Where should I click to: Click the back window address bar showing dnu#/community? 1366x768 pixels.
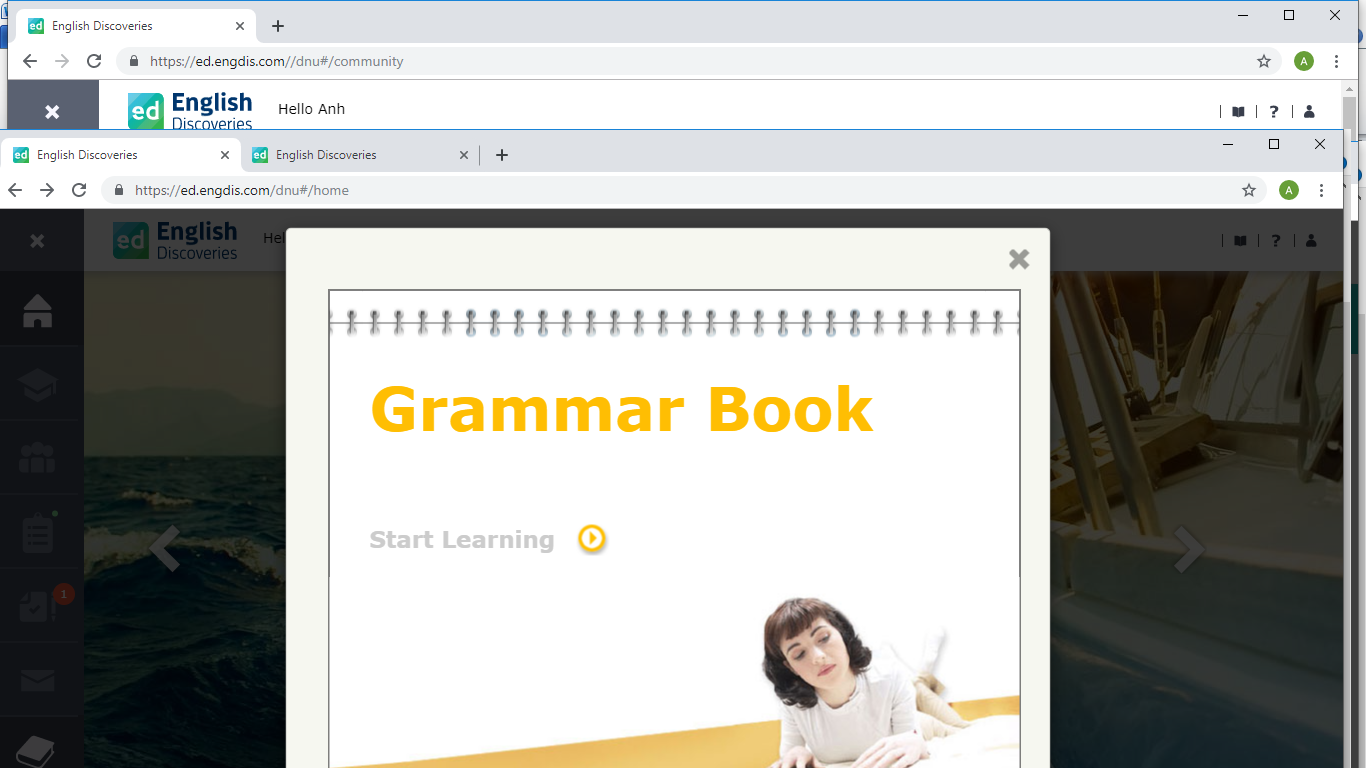pos(698,61)
